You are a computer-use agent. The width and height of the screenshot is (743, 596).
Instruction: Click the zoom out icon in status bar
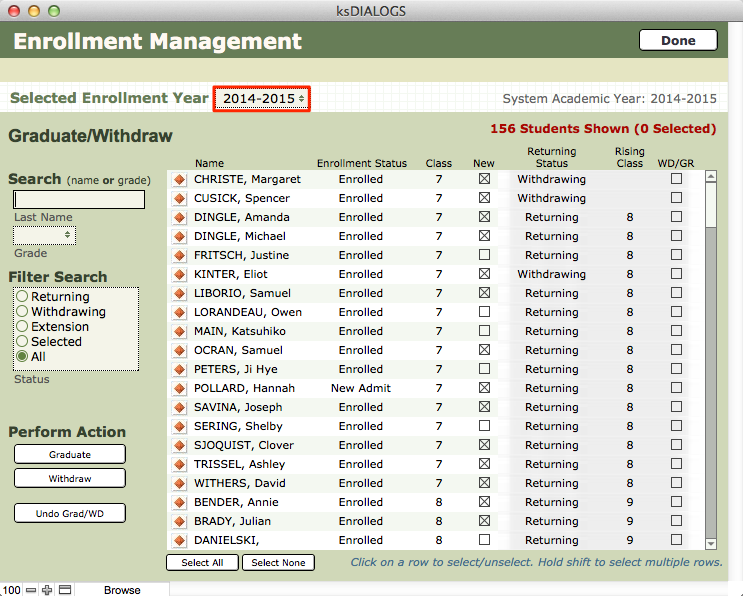click(x=32, y=590)
